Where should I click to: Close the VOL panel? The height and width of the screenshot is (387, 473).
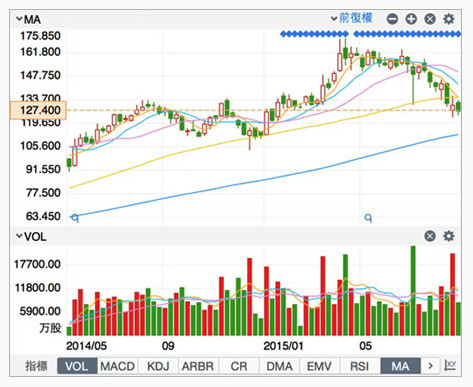pos(430,236)
